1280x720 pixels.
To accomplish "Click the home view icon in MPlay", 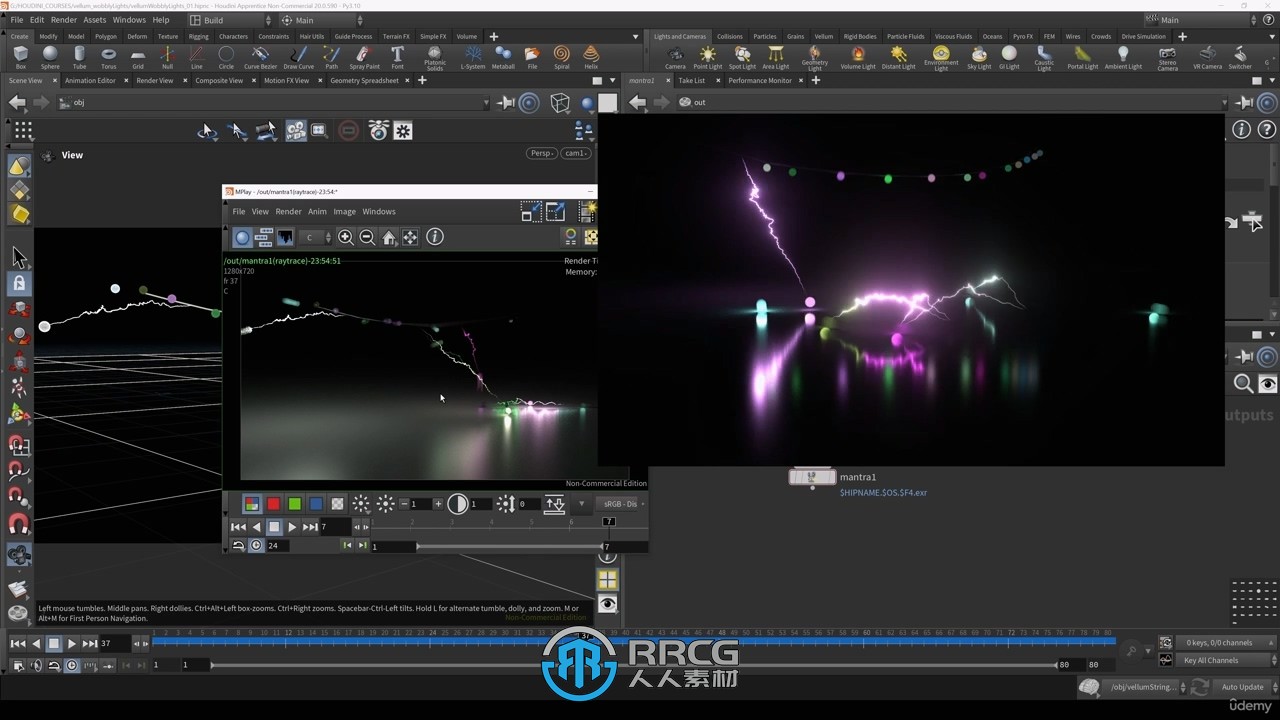I will point(389,237).
